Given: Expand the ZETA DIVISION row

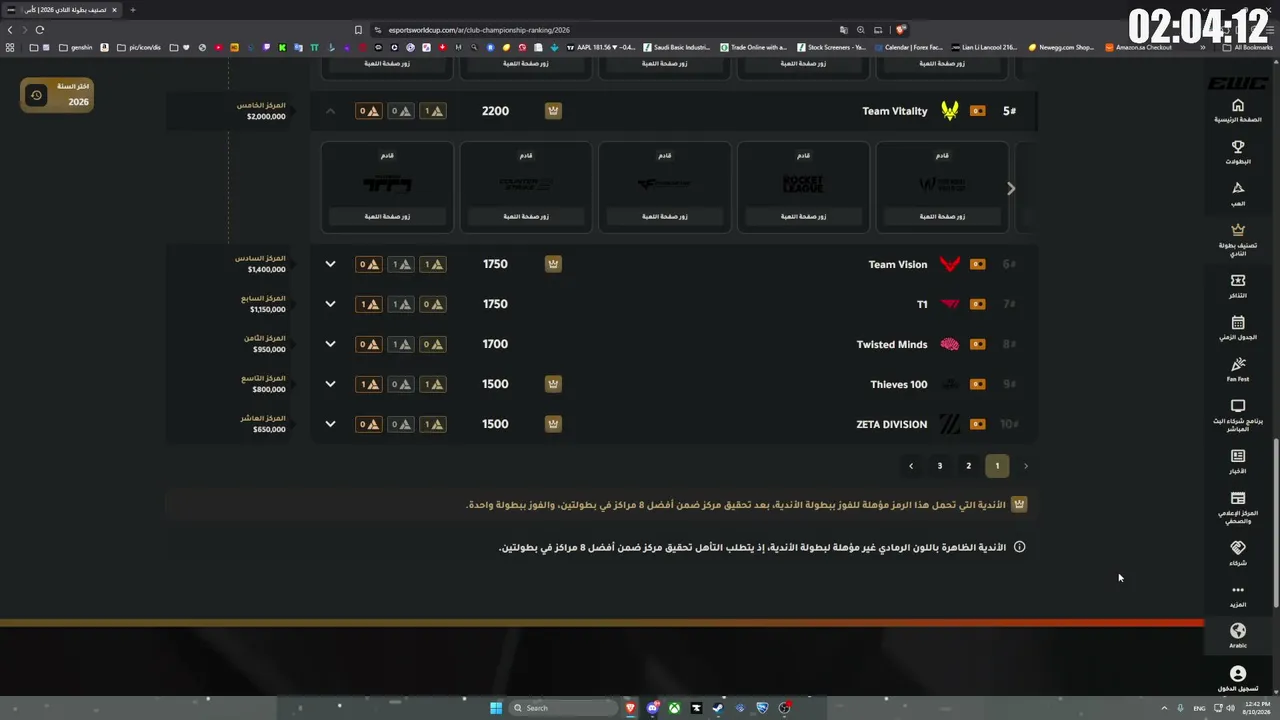Looking at the screenshot, I should 330,424.
